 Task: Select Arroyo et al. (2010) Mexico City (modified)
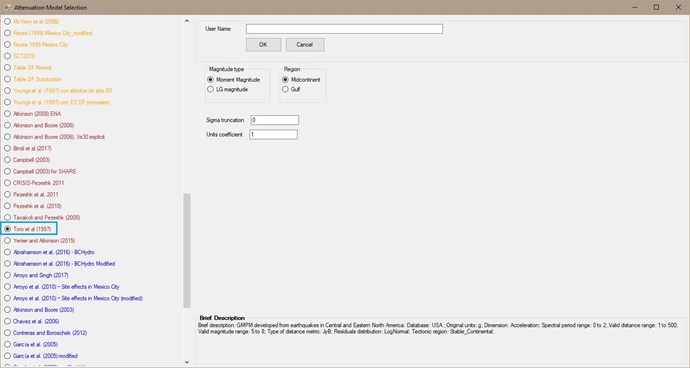(73, 298)
